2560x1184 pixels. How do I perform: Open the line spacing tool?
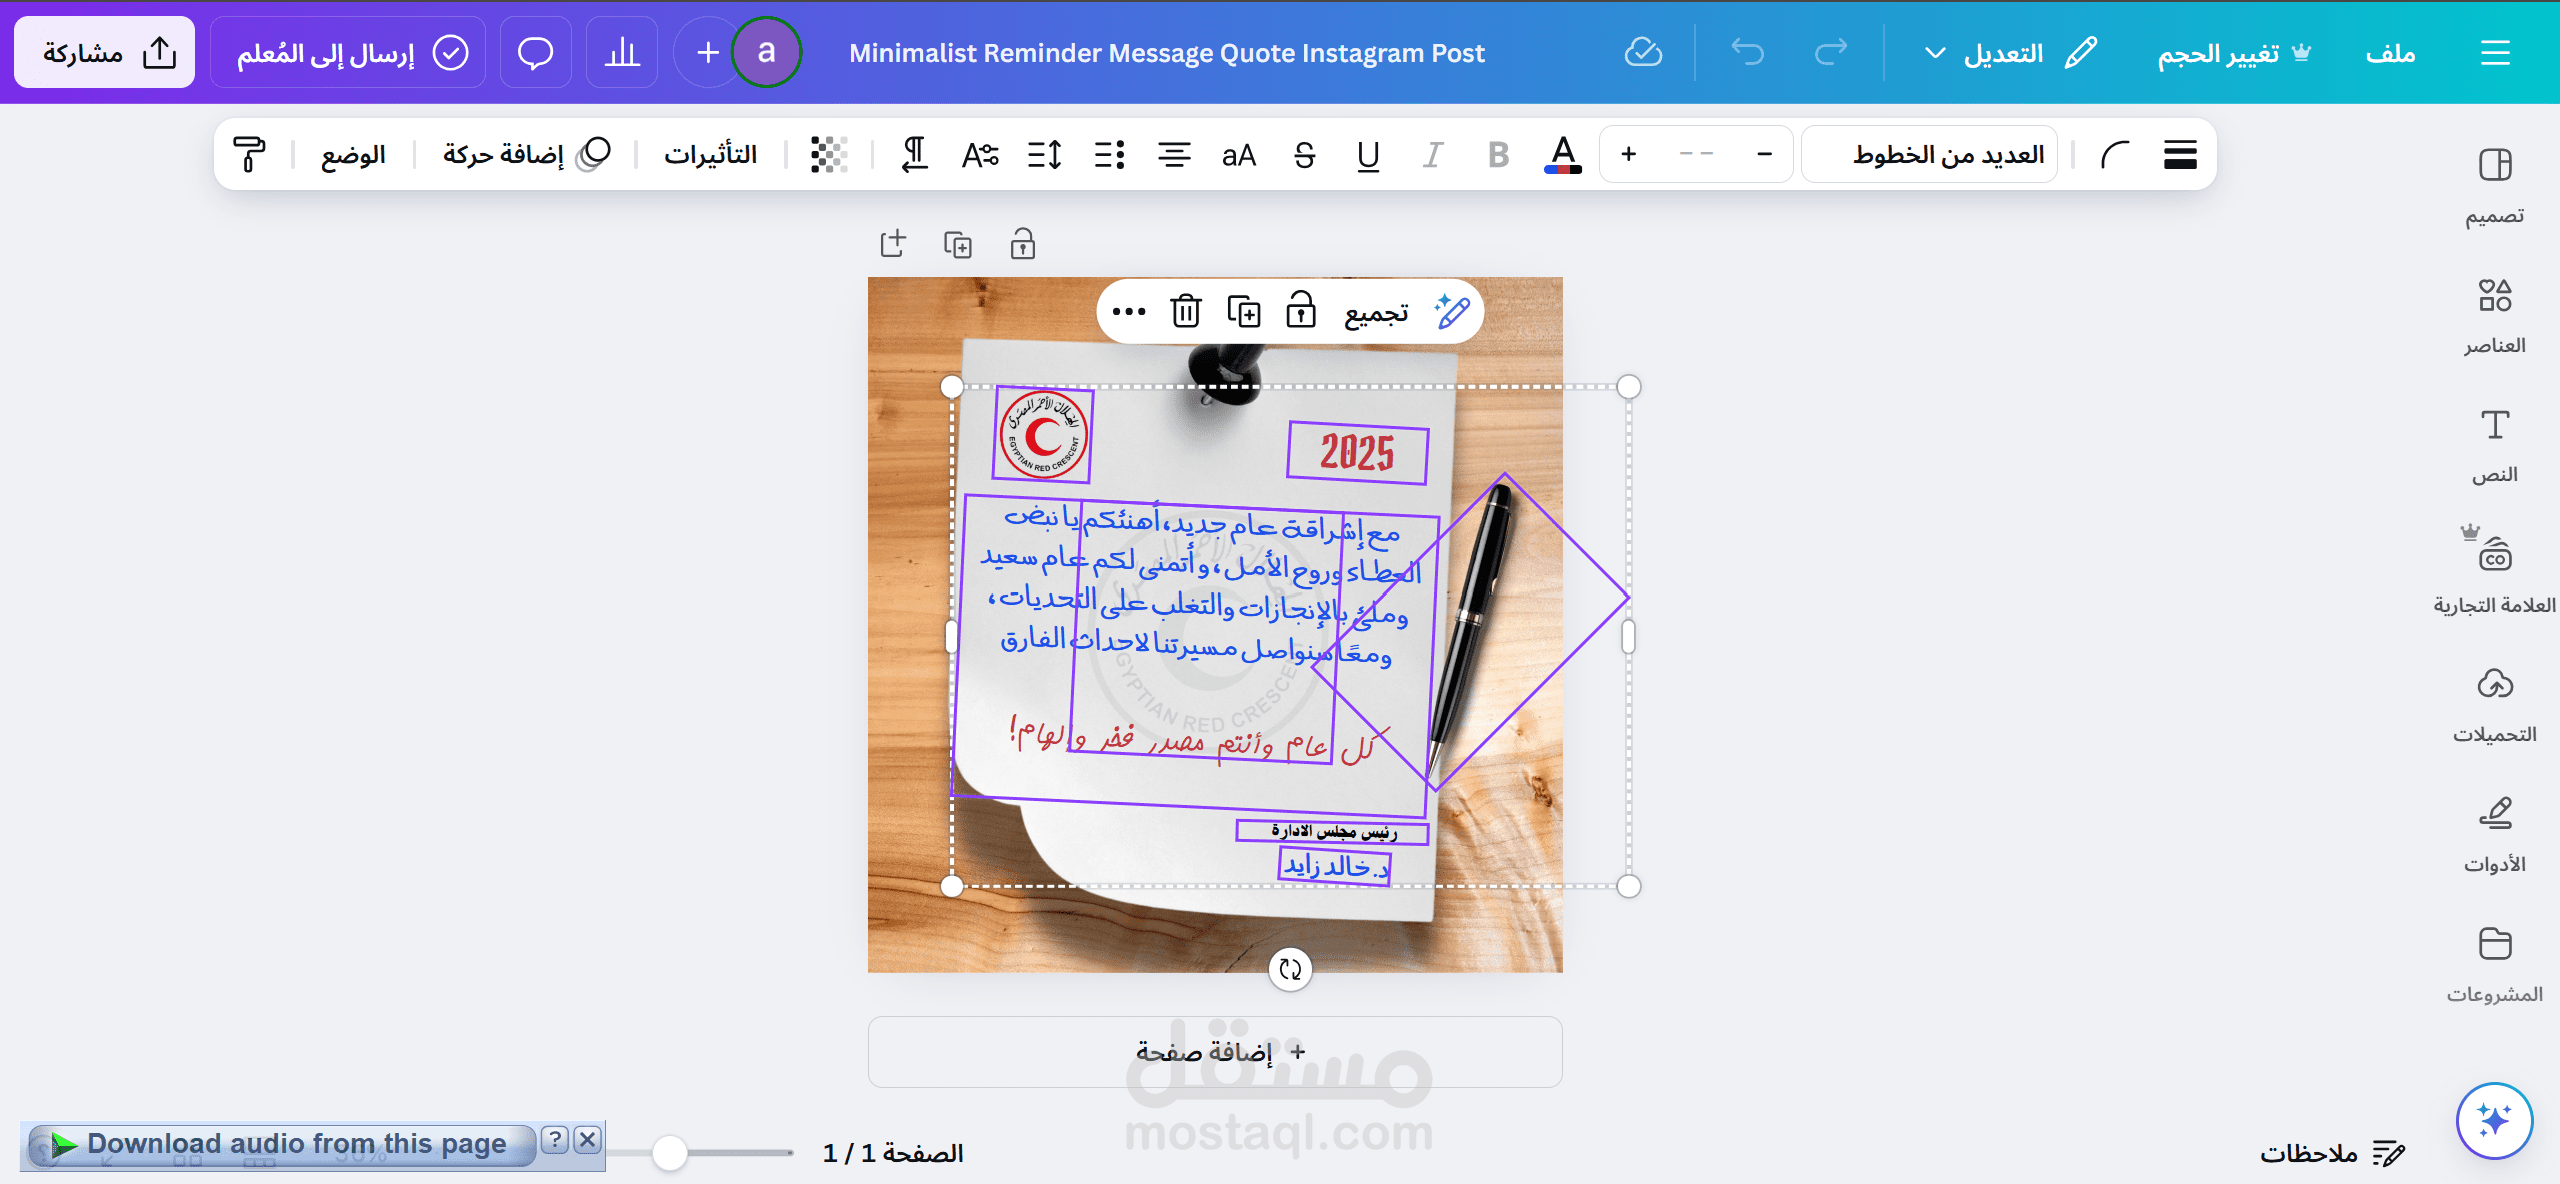1044,155
